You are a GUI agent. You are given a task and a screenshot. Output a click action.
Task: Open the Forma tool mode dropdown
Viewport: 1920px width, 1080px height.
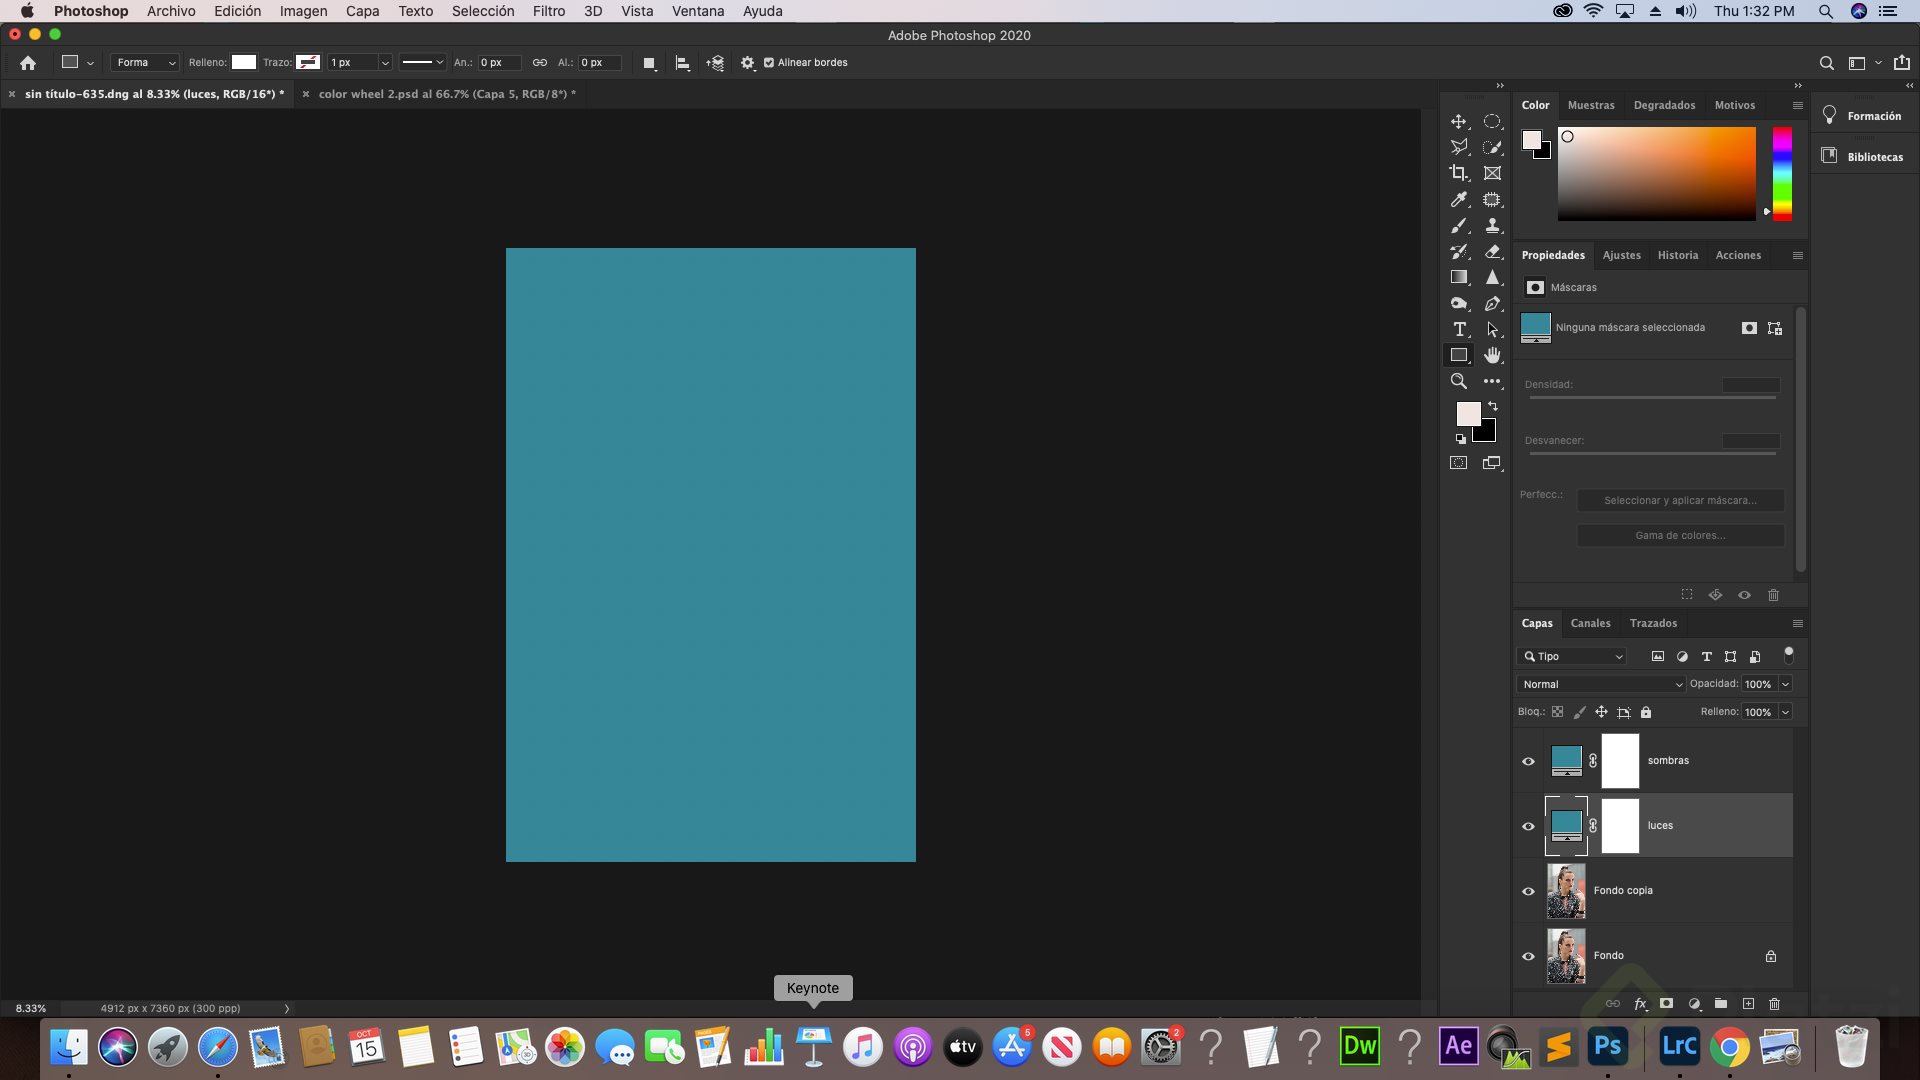click(146, 62)
